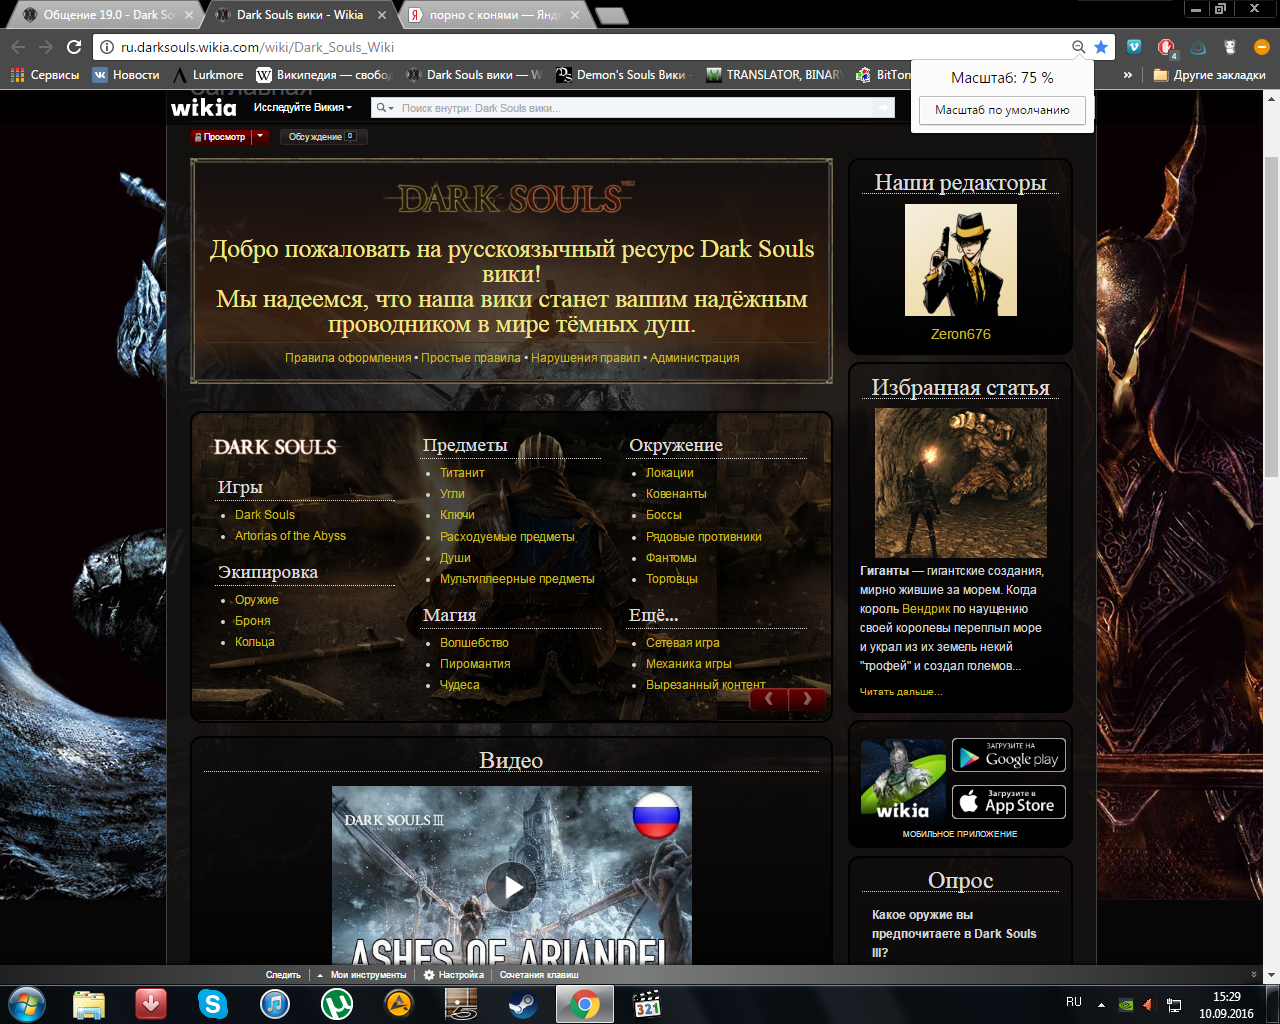This screenshot has height=1024, width=1280.
Task: Open the Ковенанты link
Action: [x=676, y=494]
